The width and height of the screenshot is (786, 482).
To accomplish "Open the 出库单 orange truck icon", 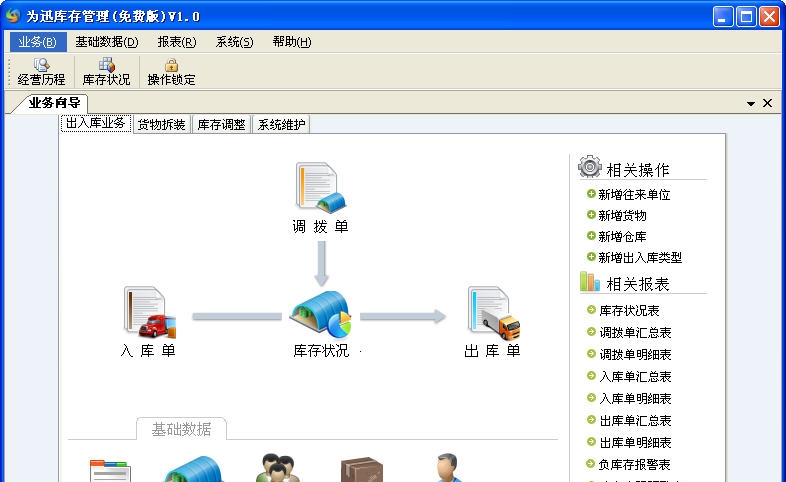I will pyautogui.click(x=494, y=313).
